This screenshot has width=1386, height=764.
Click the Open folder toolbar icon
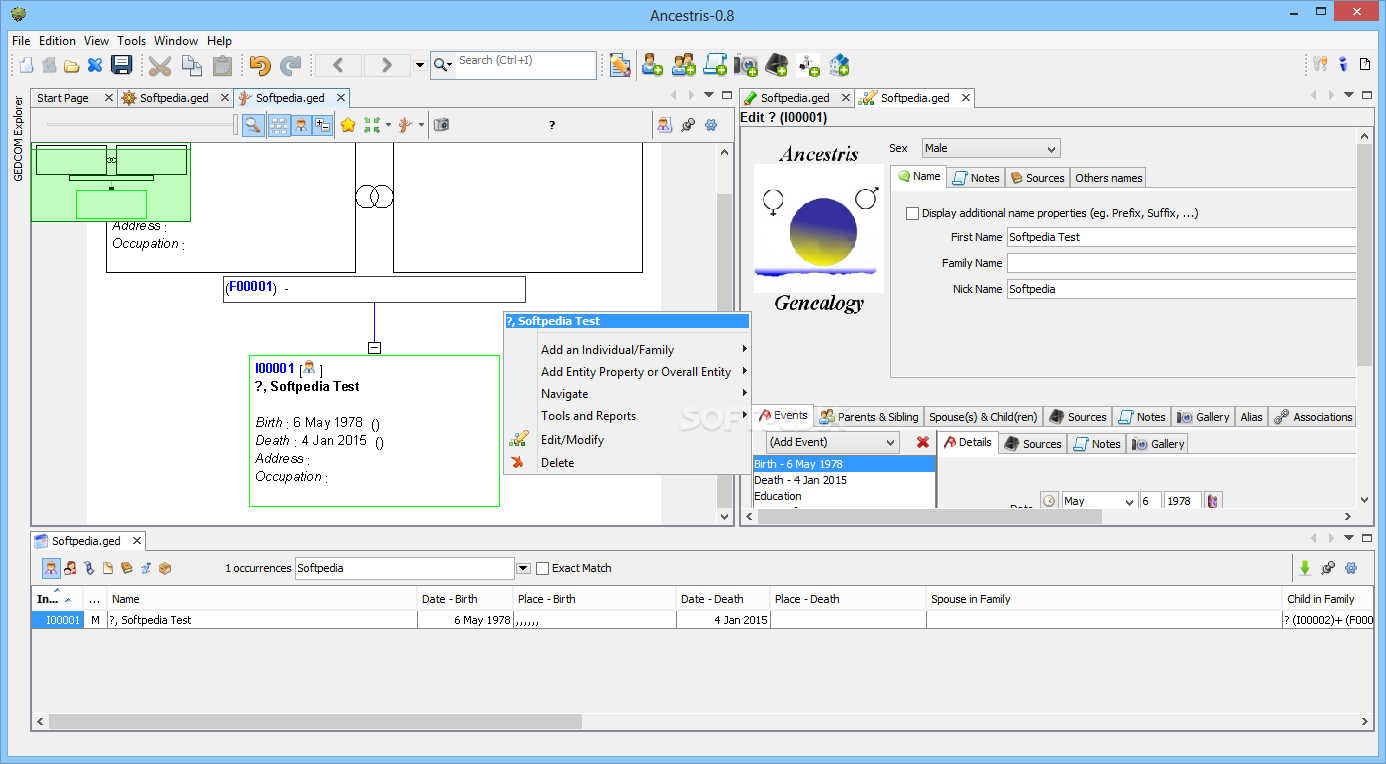click(x=71, y=65)
